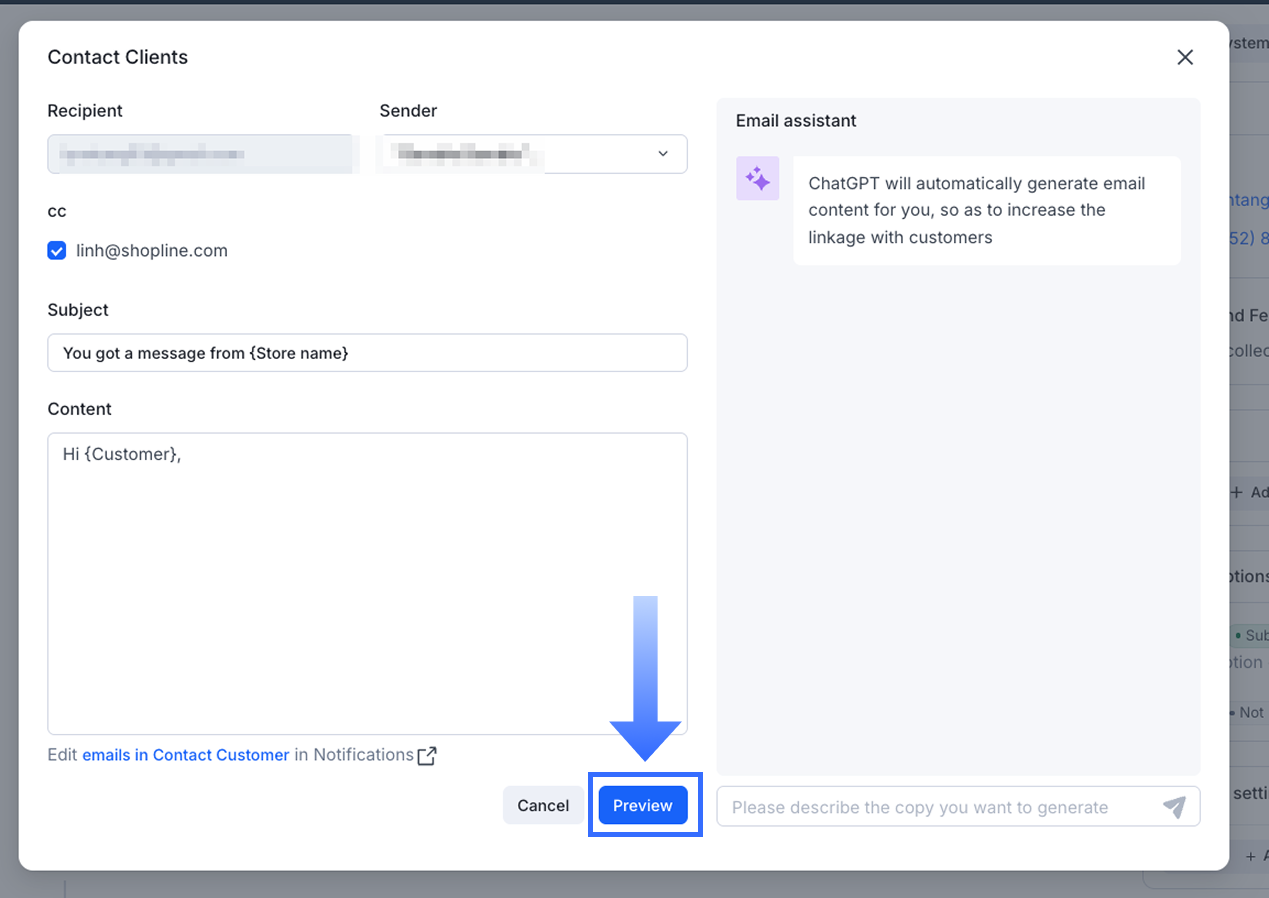
Task: Click the Email assistant heading
Action: pos(796,121)
